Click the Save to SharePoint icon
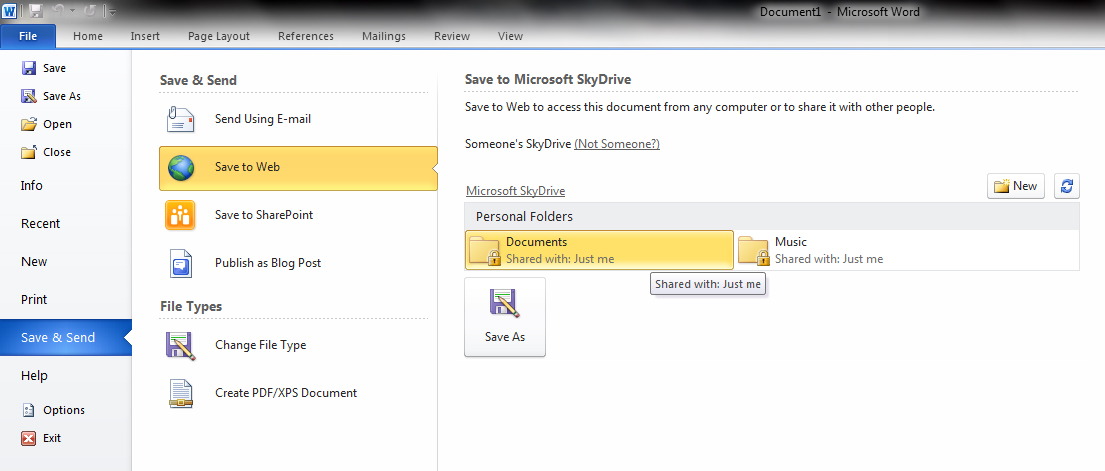1105x471 pixels. (181, 215)
